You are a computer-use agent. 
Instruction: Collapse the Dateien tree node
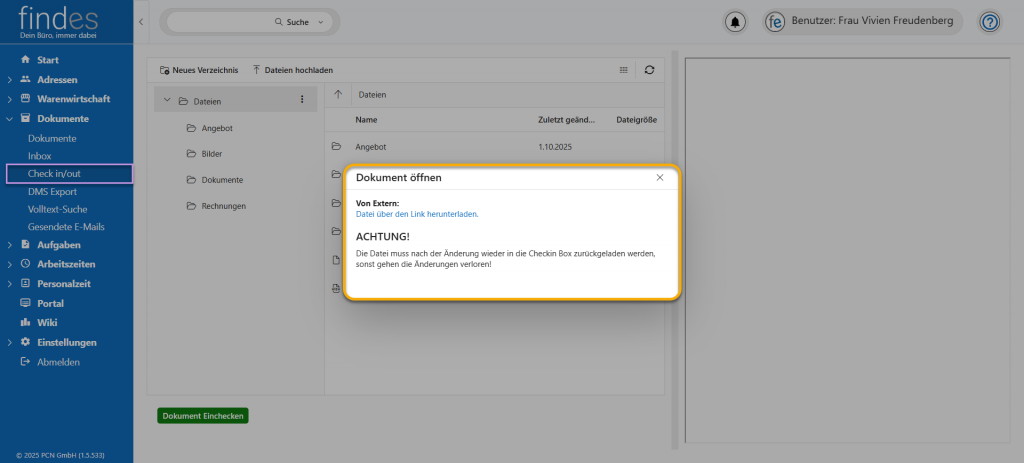pos(167,100)
